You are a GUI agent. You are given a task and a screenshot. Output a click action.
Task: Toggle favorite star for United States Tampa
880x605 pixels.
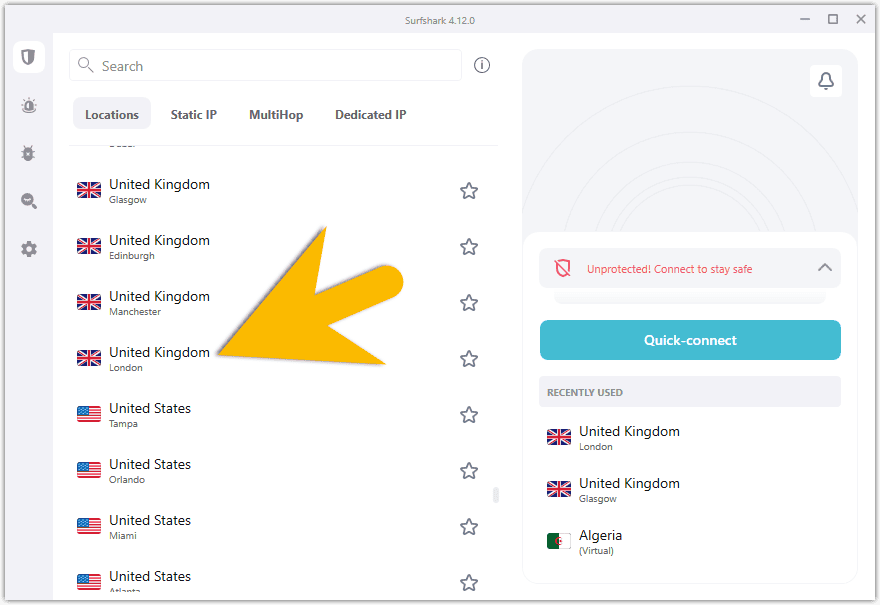(468, 415)
